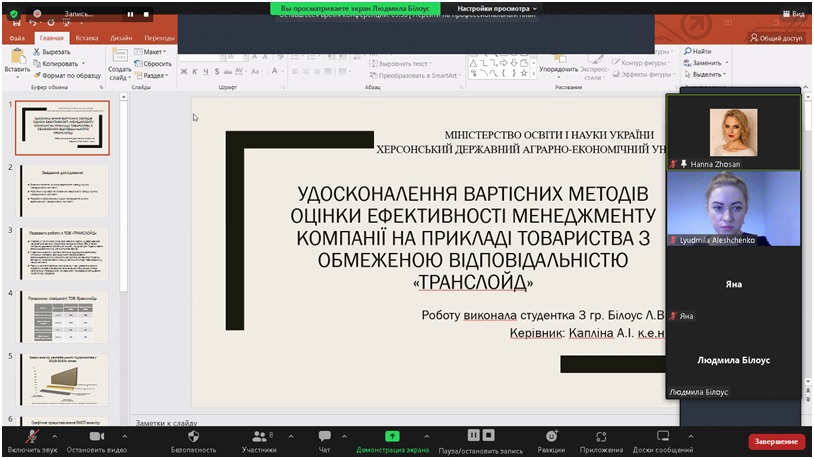Click PowerPoint save icon in quick access
The height and width of the screenshot is (459, 814).
pyautogui.click(x=17, y=23)
